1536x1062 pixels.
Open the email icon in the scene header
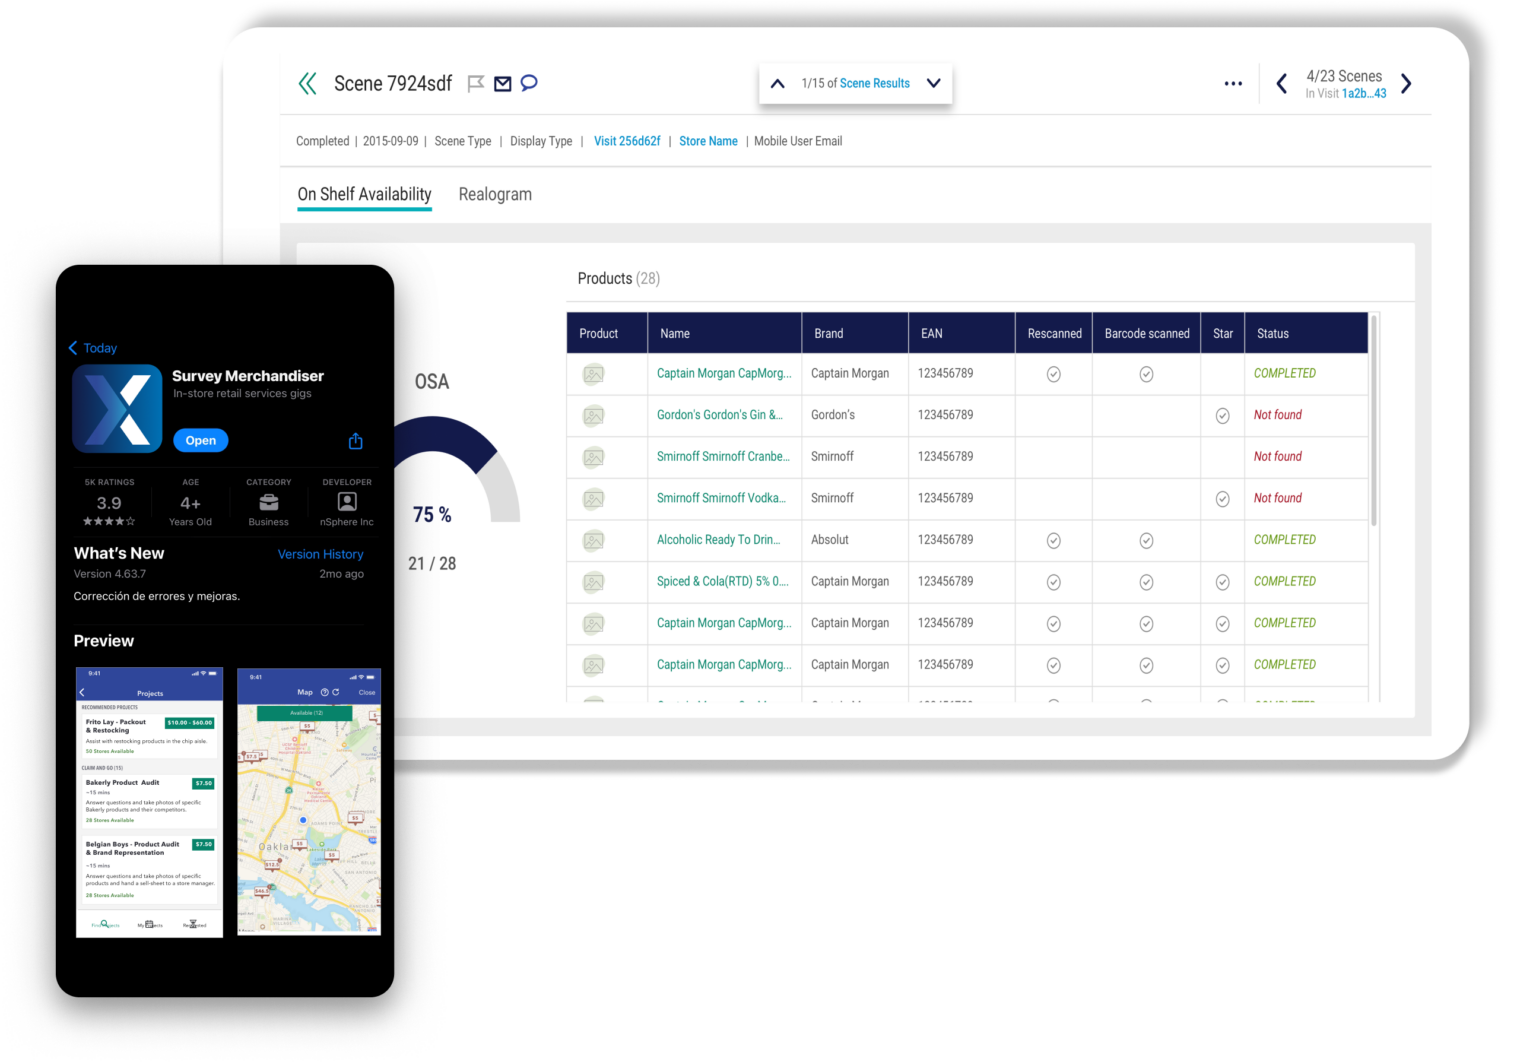point(503,84)
